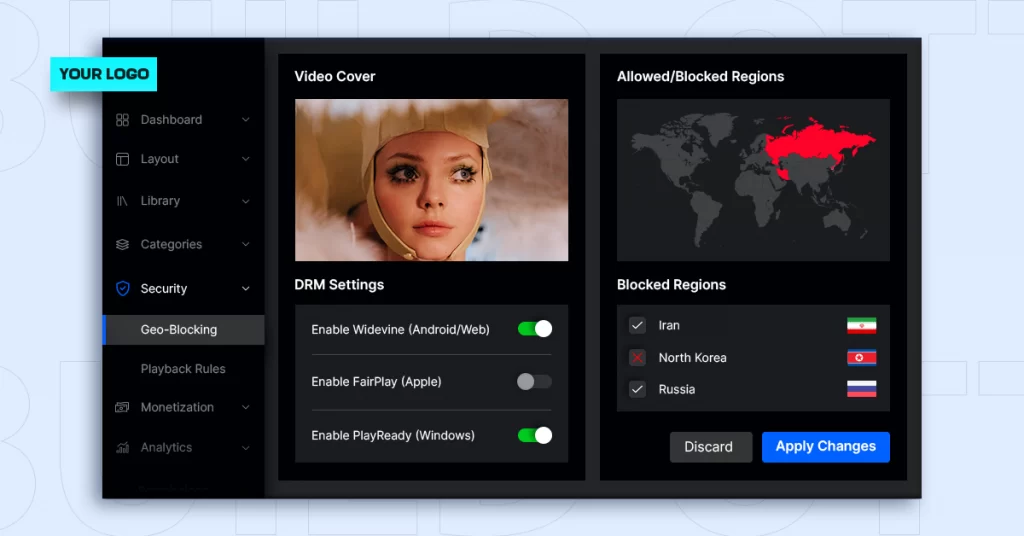Expand the Monetization chevron

pos(246,407)
